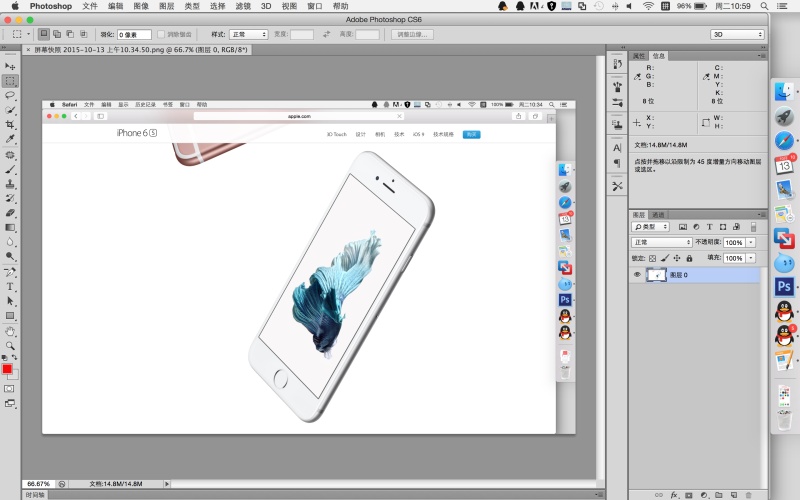Open the 窗口 menu
The width and height of the screenshot is (800, 500).
click(x=315, y=6)
